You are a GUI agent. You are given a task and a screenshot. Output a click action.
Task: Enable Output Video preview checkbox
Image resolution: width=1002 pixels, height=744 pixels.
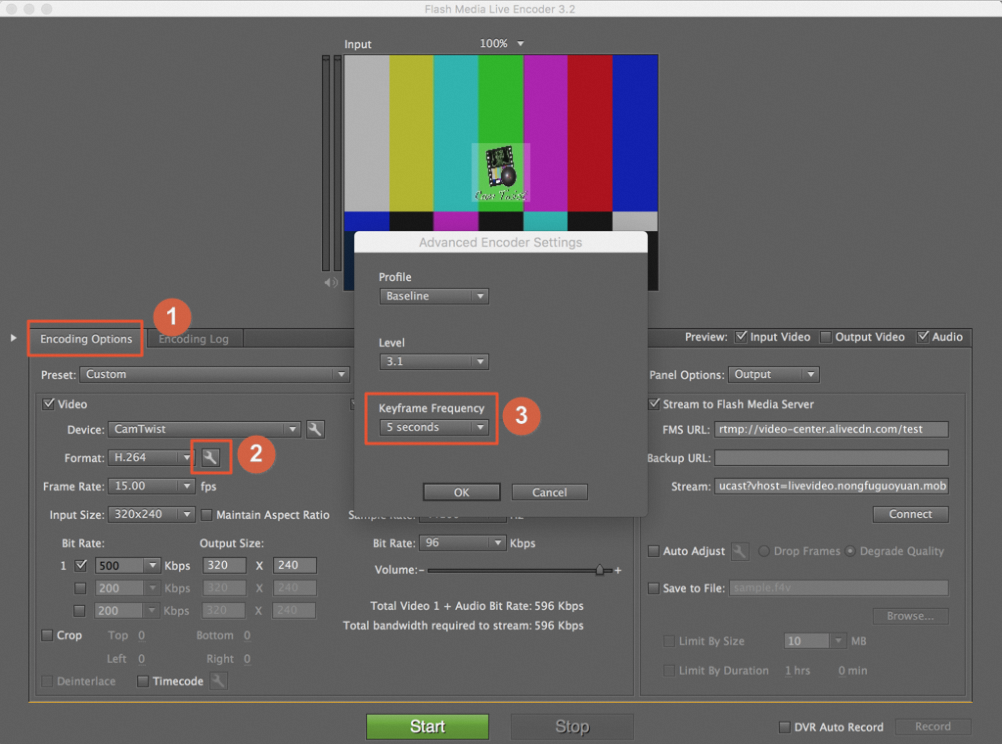826,337
